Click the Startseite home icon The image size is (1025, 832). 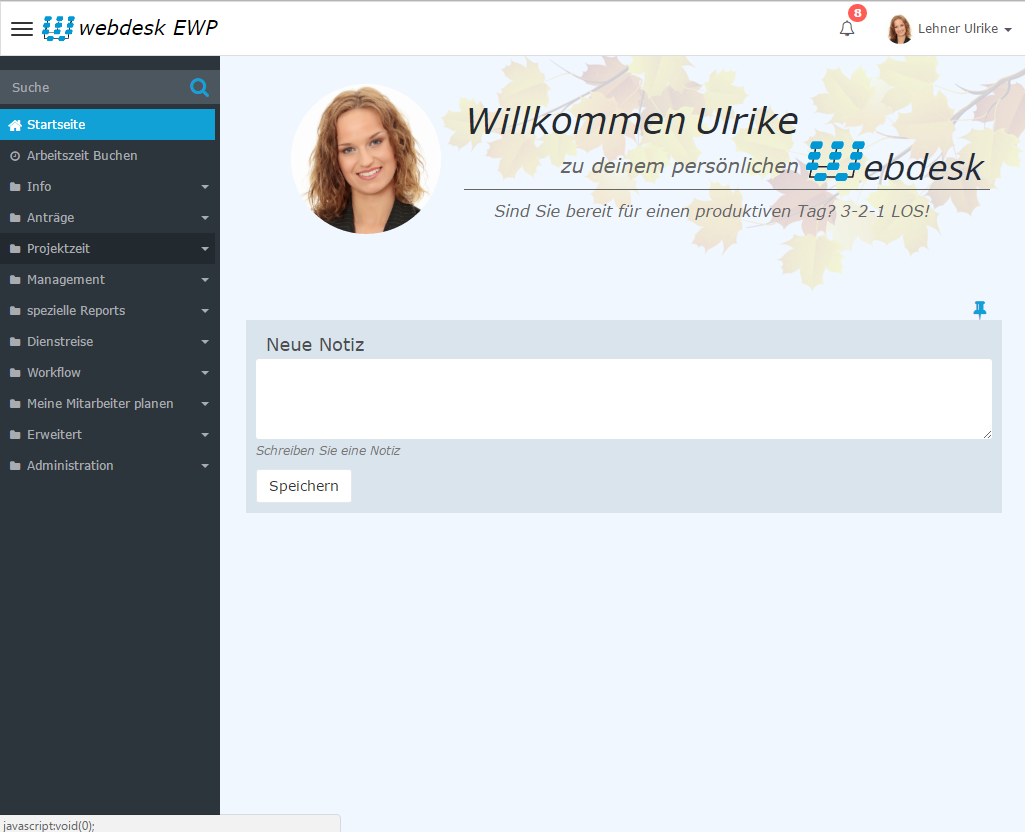(x=15, y=125)
